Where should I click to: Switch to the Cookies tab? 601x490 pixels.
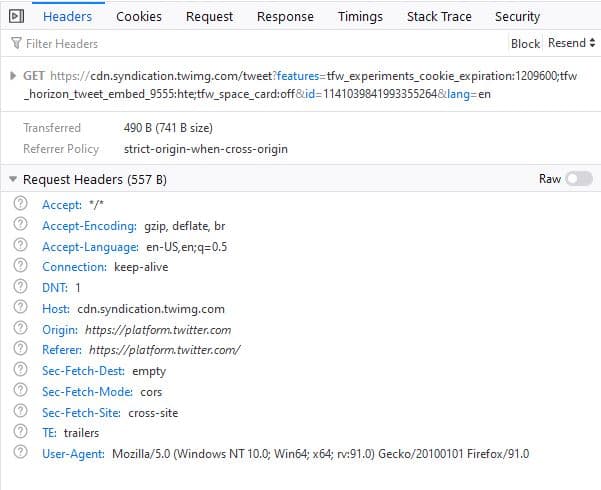(139, 16)
